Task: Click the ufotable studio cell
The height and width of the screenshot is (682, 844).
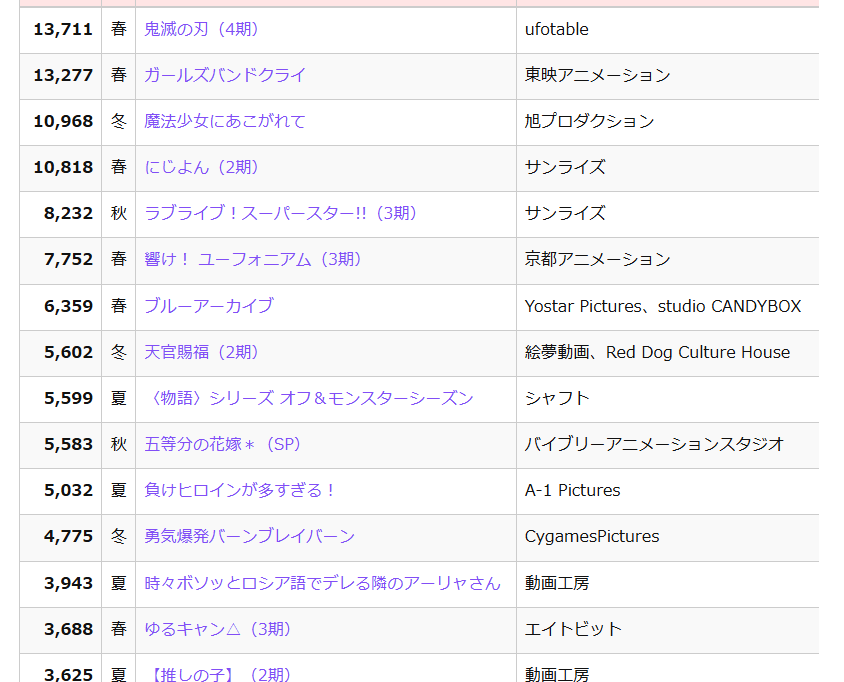Action: coord(557,29)
